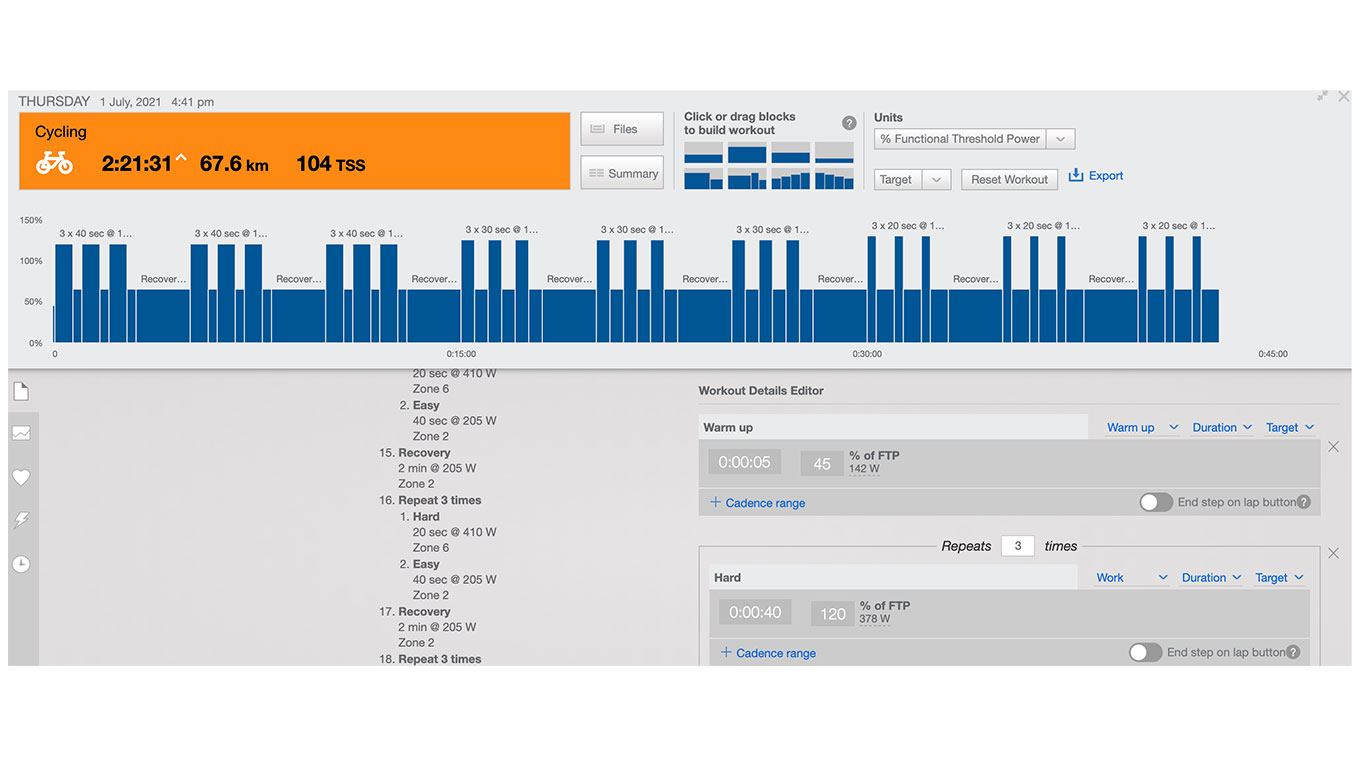Click plus icon for Warm up cadence range
The height and width of the screenshot is (768, 1366).
pyautogui.click(x=715, y=502)
